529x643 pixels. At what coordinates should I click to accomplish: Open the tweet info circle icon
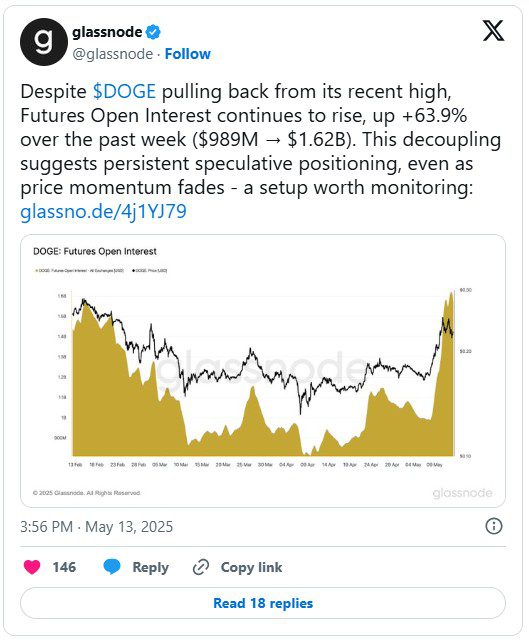pos(494,526)
